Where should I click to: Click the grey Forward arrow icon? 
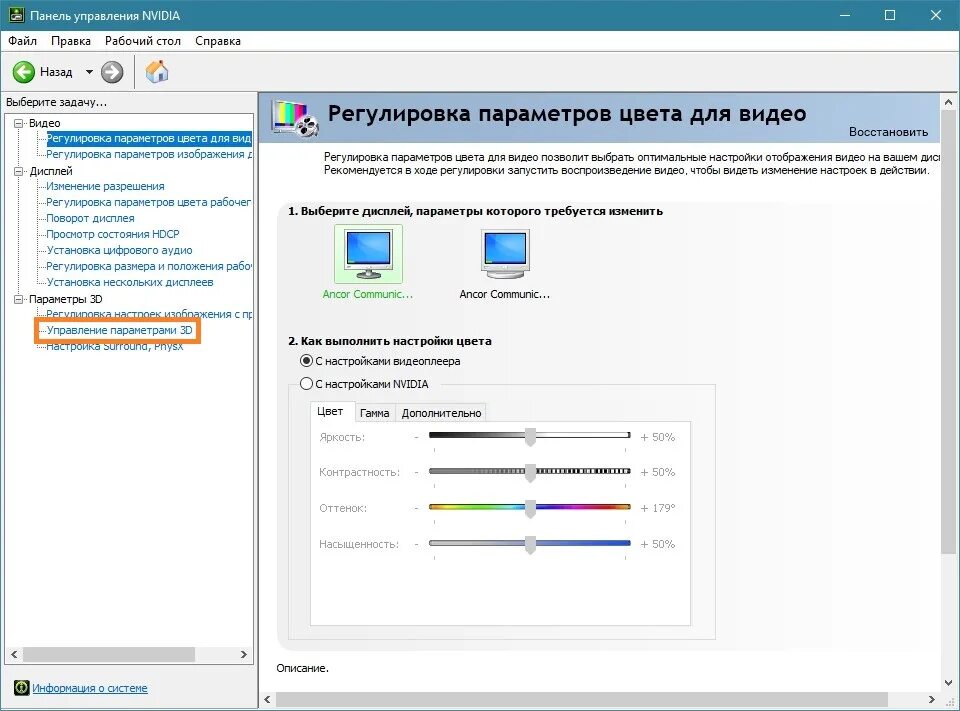coord(112,72)
